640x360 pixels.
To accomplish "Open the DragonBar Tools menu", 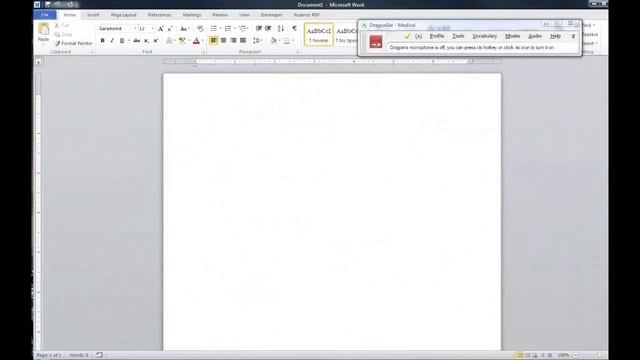I will tap(458, 36).
